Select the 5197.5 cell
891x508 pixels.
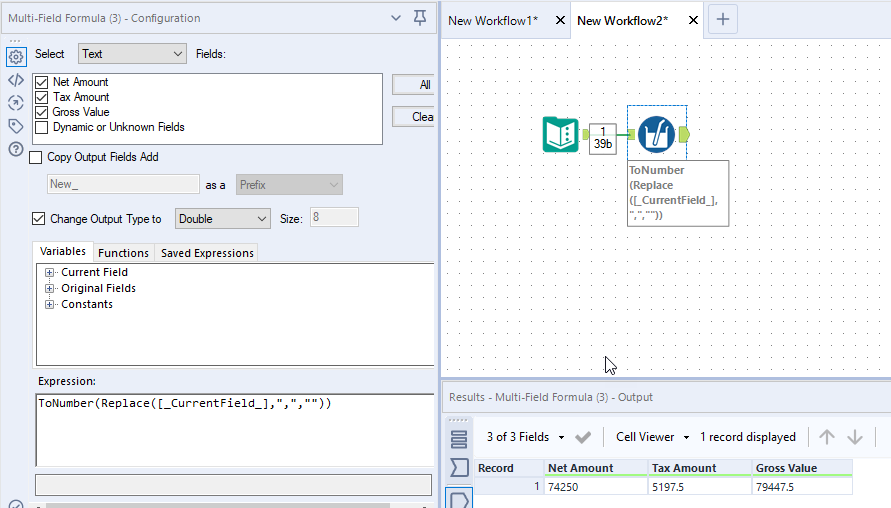point(700,486)
